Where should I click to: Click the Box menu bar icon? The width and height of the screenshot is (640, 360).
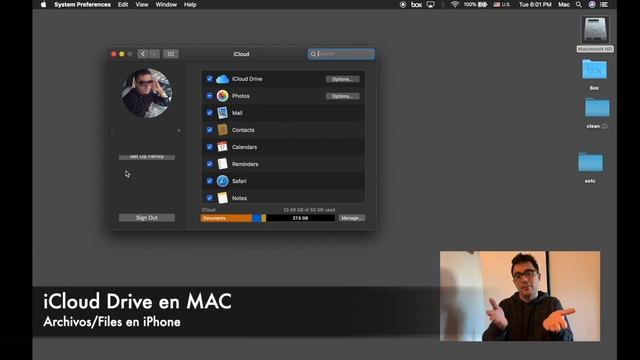pyautogui.click(x=416, y=4)
